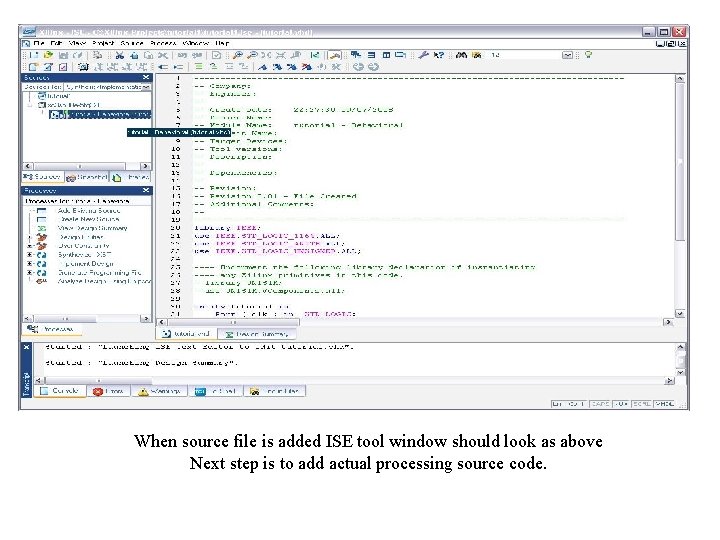Click the Paste toolbar icon
The width and height of the screenshot is (720, 540).
[x=148, y=55]
